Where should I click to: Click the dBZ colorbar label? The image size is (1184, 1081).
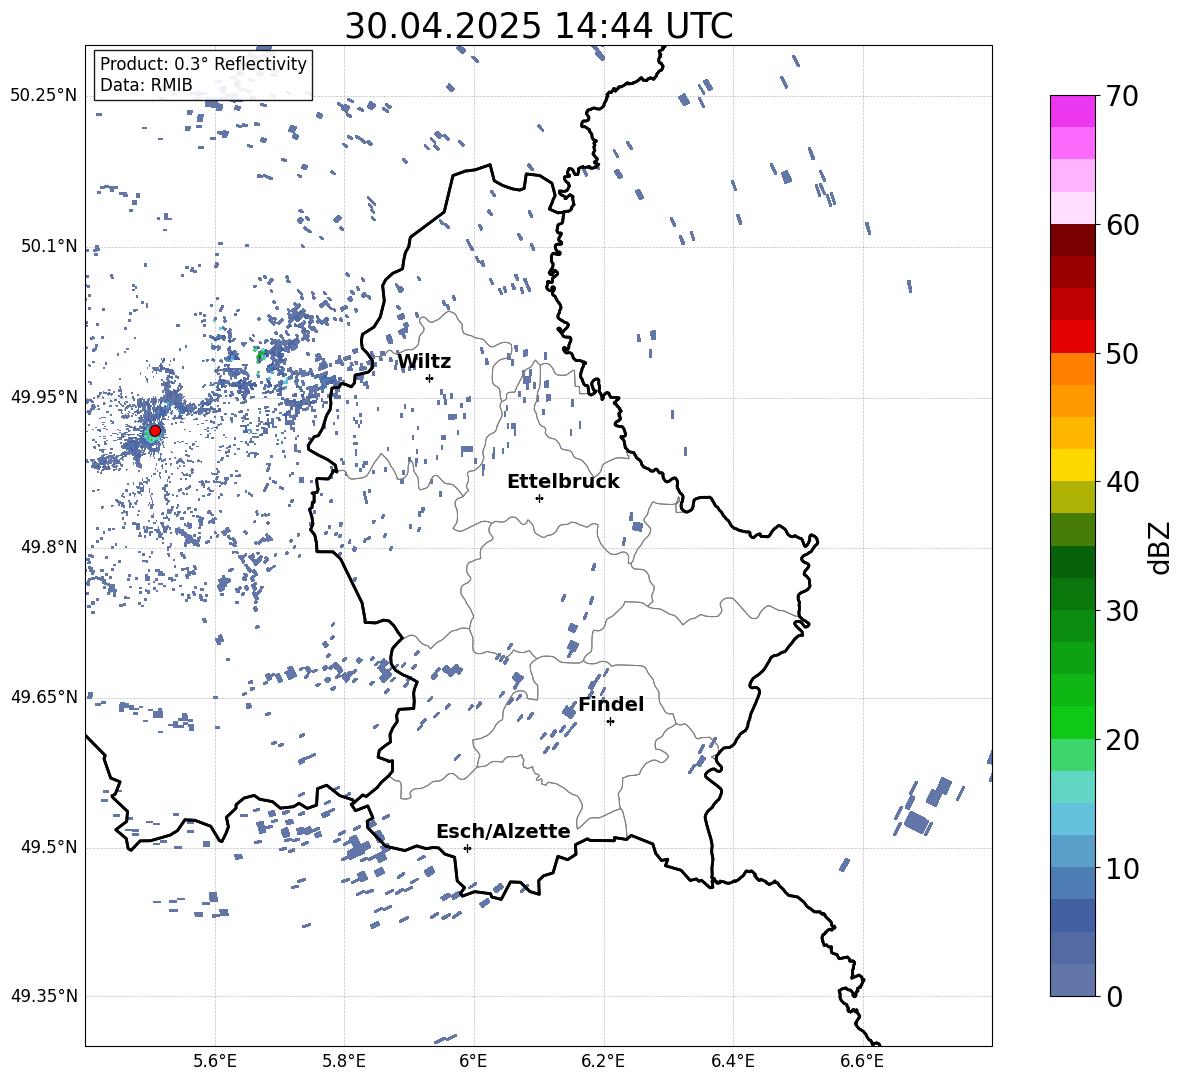pyautogui.click(x=1160, y=547)
